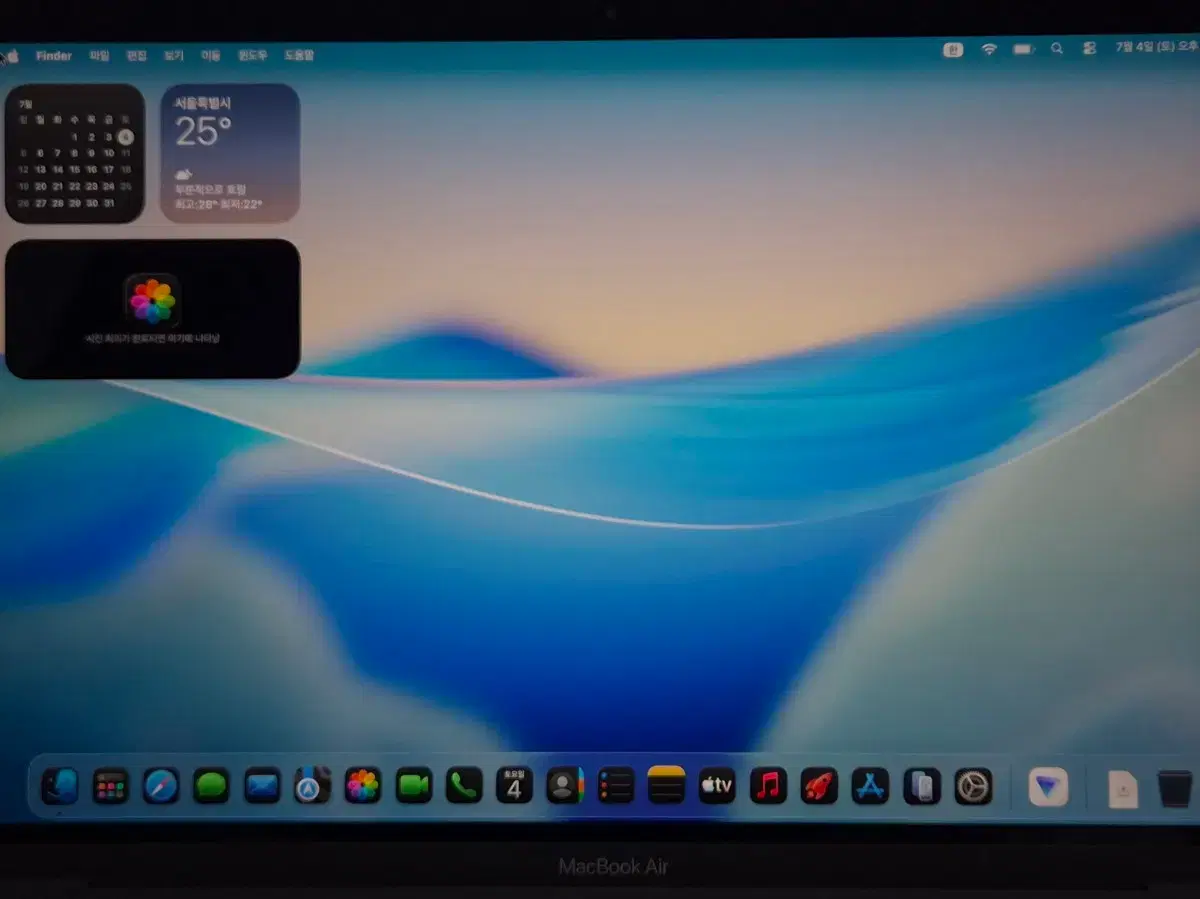Viewport: 1200px width, 899px height.
Task: Open the 파일 menu
Action: click(99, 56)
